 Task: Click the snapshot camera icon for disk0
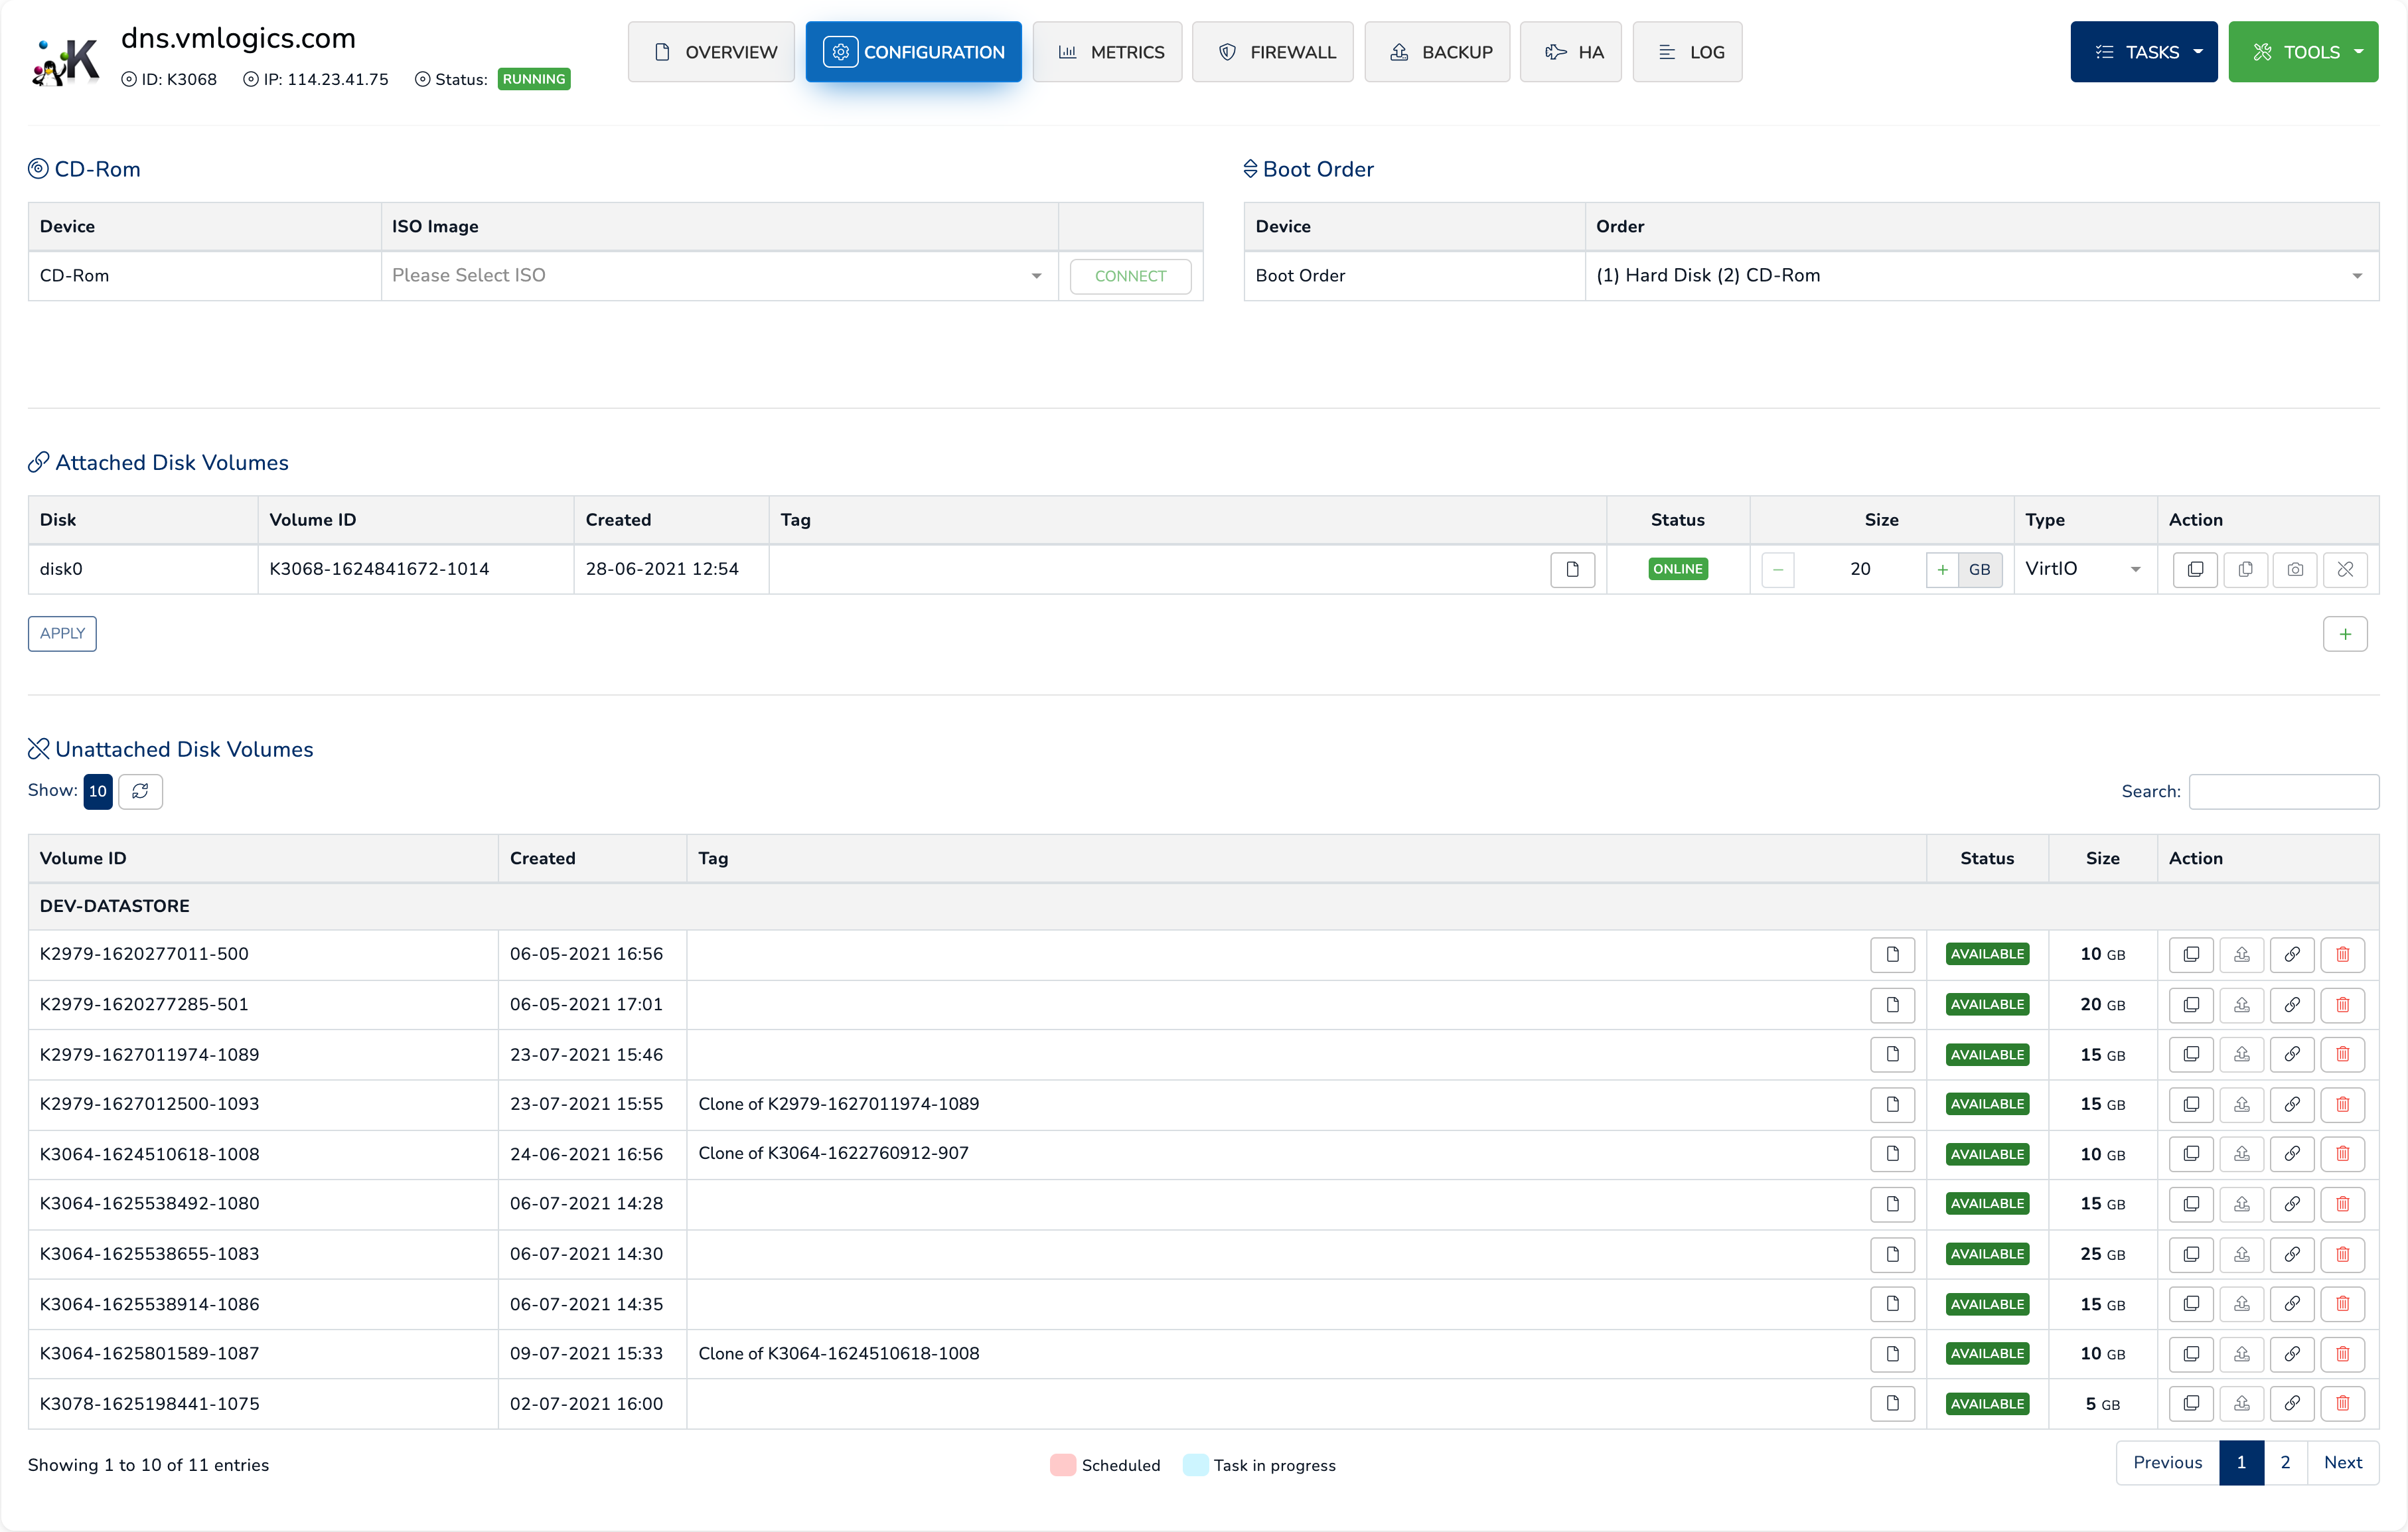pos(2295,569)
